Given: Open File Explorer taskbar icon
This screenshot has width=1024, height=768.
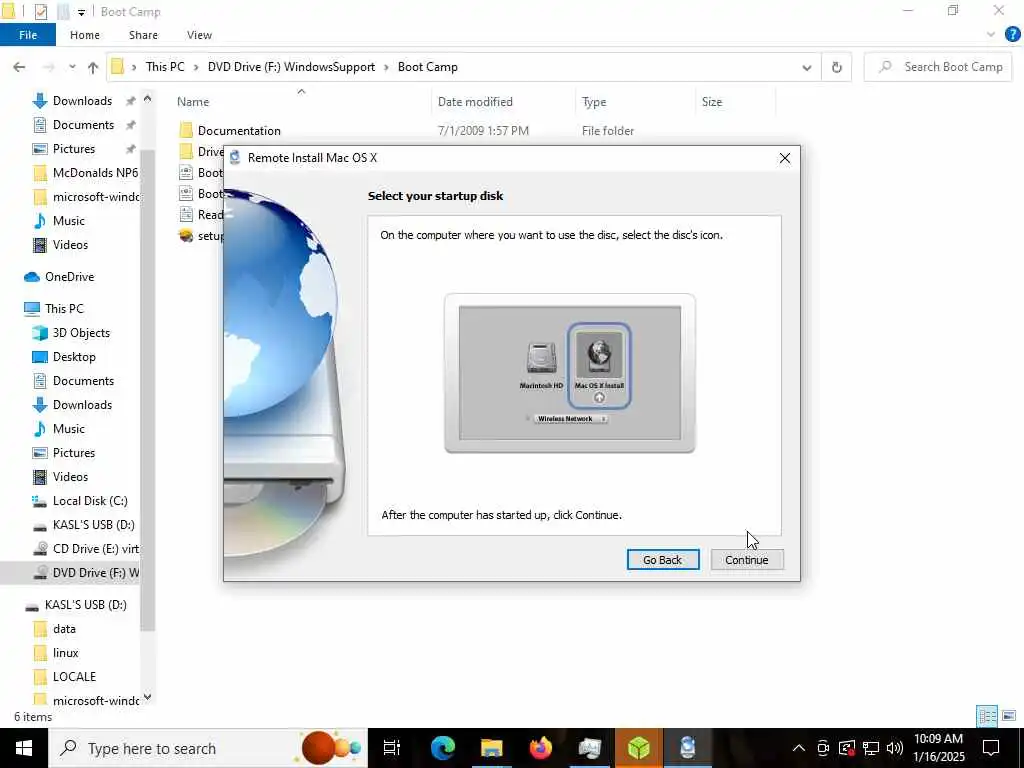Looking at the screenshot, I should pos(491,748).
